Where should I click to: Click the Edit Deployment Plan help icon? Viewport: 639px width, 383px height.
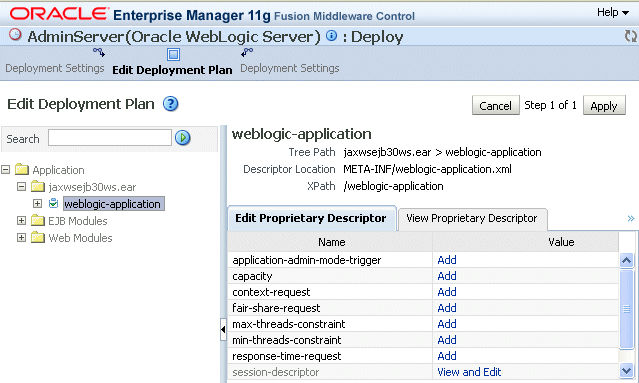(170, 104)
